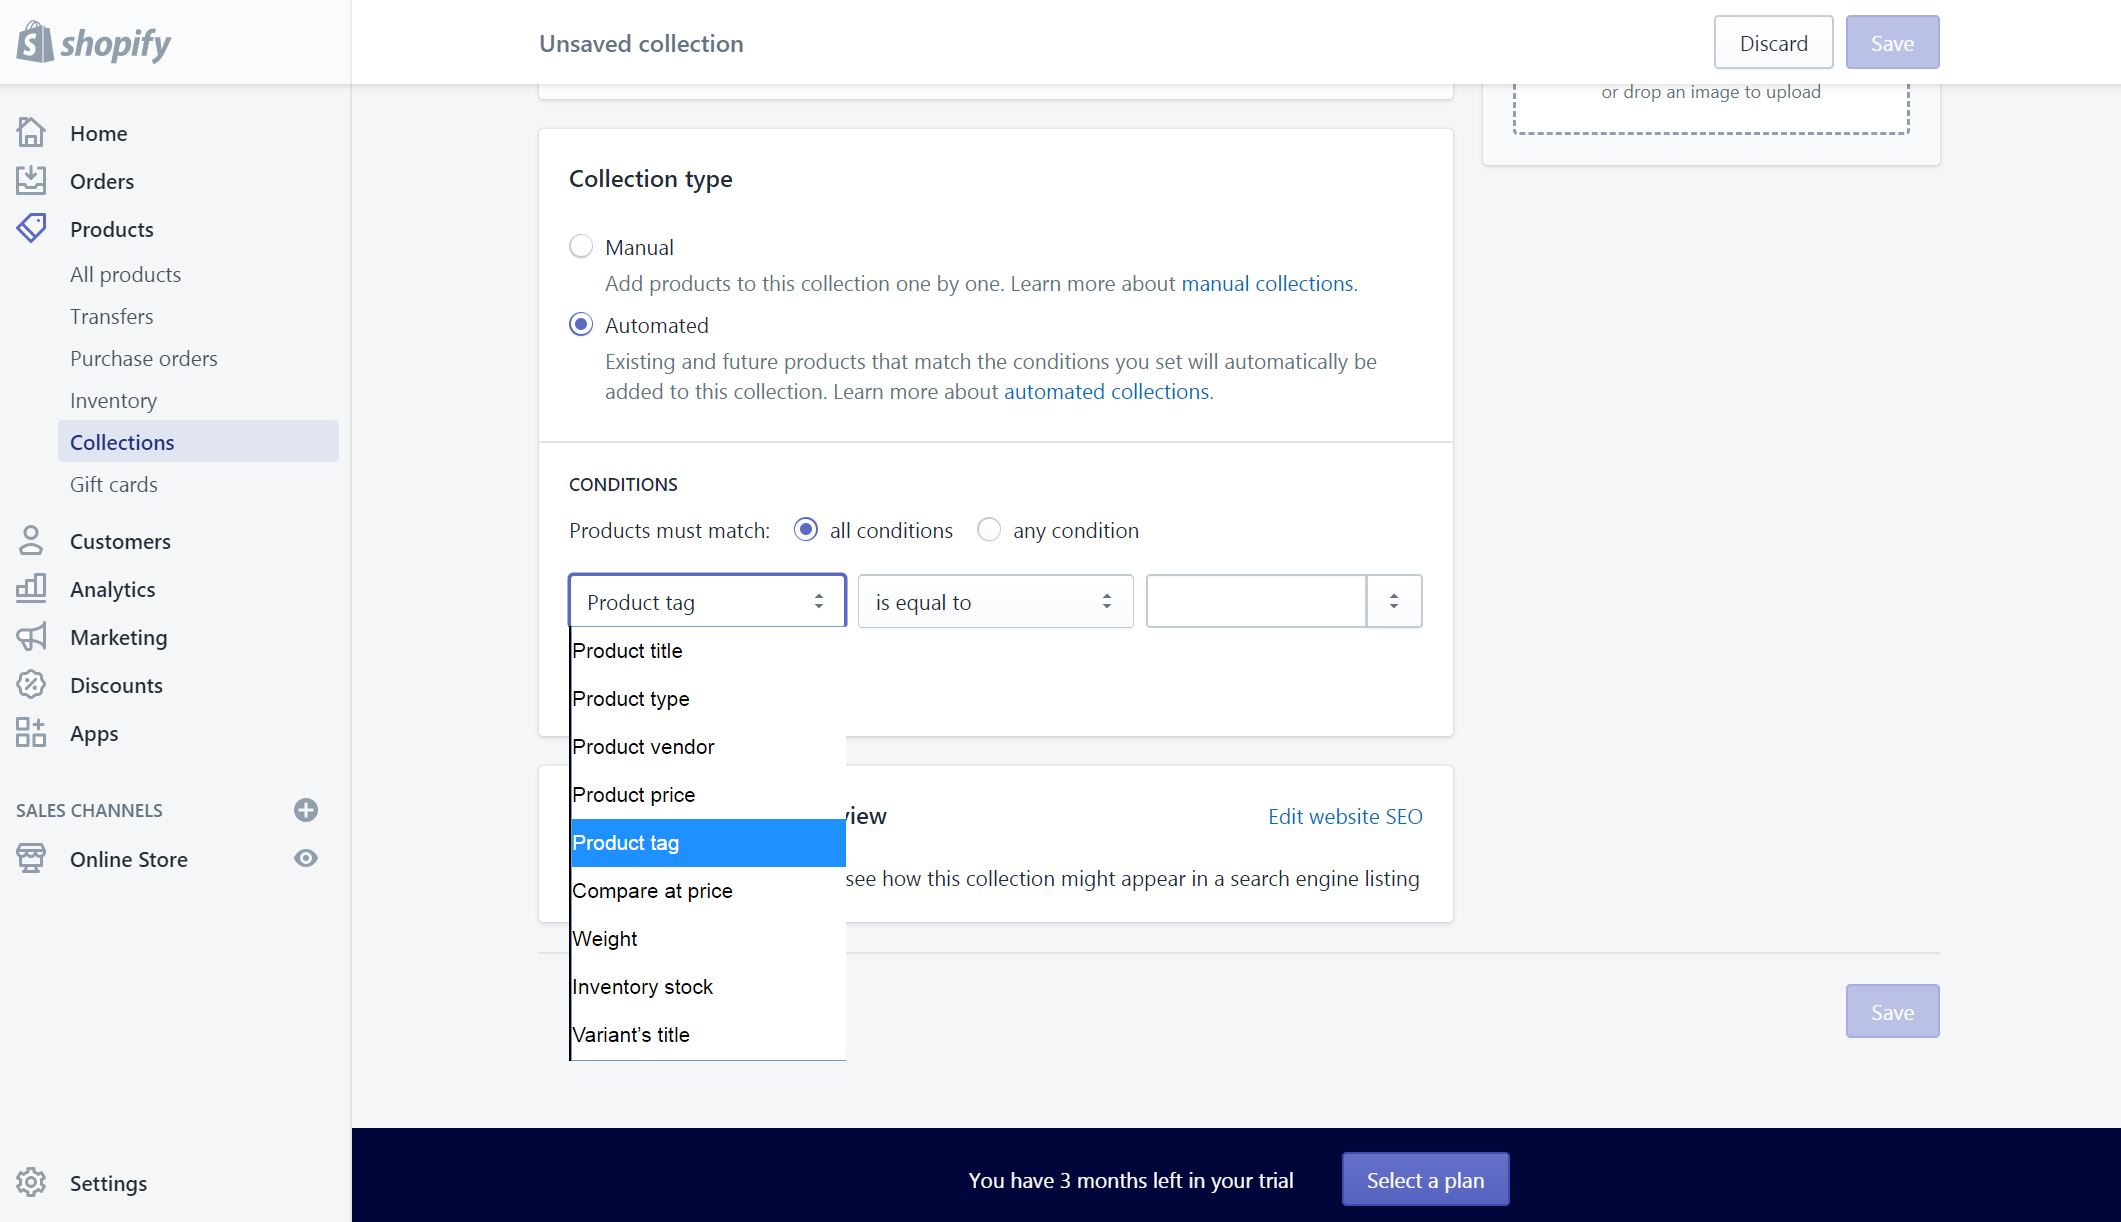Open the 'is equal to' operator dropdown
The image size is (2121, 1222).
(995, 602)
